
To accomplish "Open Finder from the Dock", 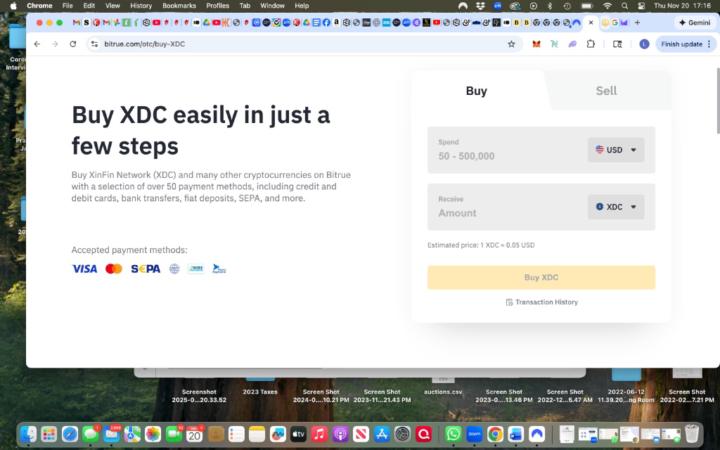I will point(28,434).
